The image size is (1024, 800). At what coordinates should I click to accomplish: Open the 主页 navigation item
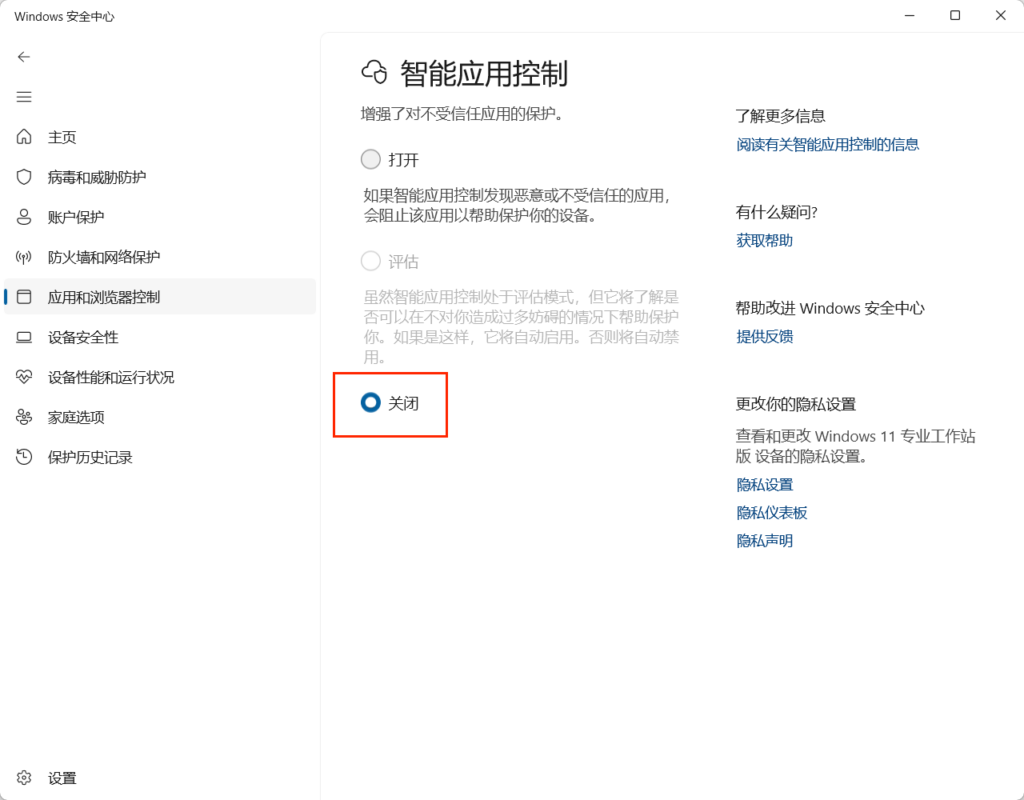click(x=160, y=137)
